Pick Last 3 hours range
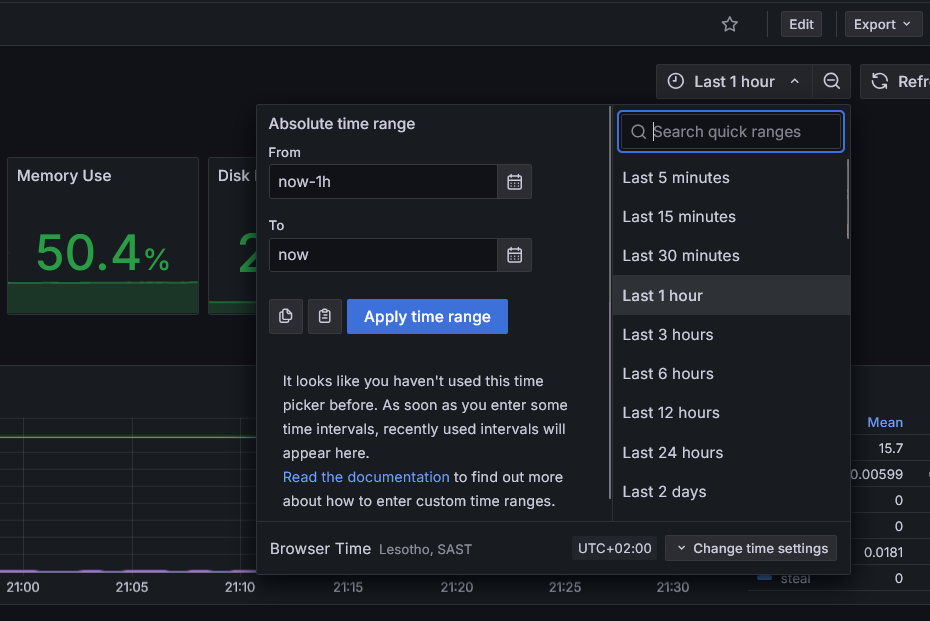This screenshot has height=621, width=930. pyautogui.click(x=668, y=335)
